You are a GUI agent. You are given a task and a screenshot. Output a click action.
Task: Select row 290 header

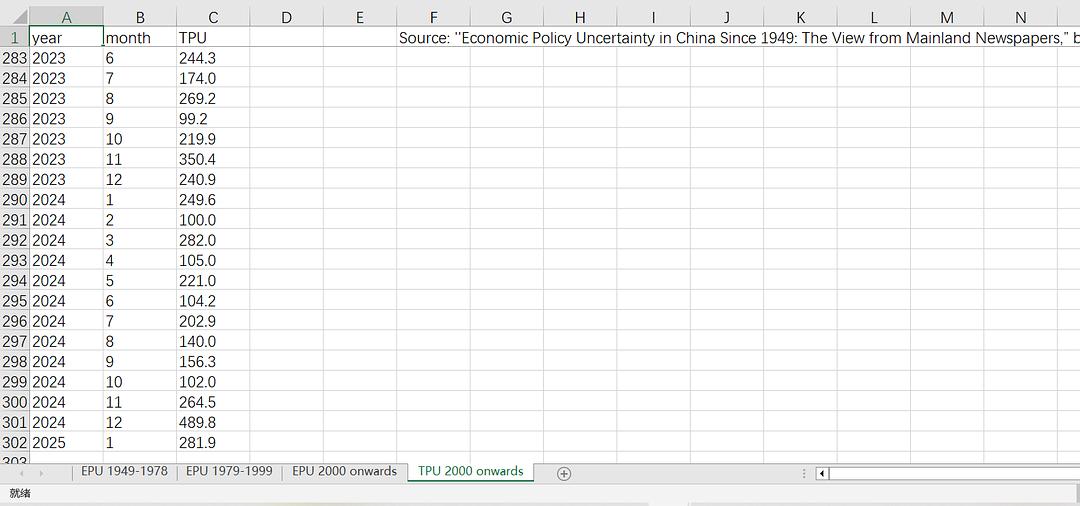14,200
